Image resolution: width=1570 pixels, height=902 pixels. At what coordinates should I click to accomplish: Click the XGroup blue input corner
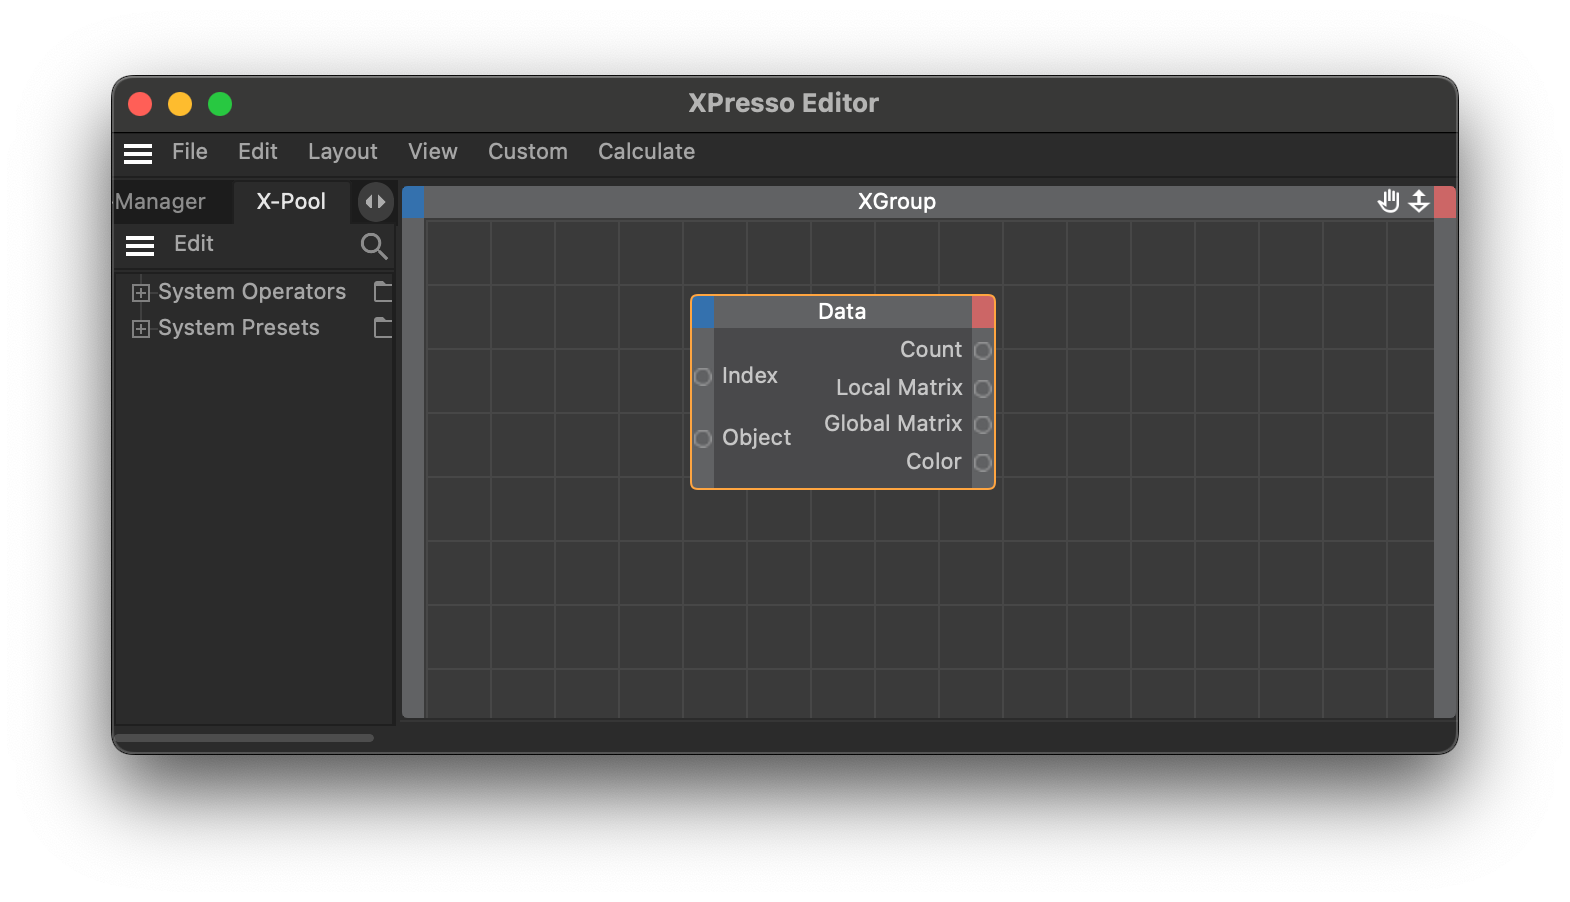(x=413, y=202)
